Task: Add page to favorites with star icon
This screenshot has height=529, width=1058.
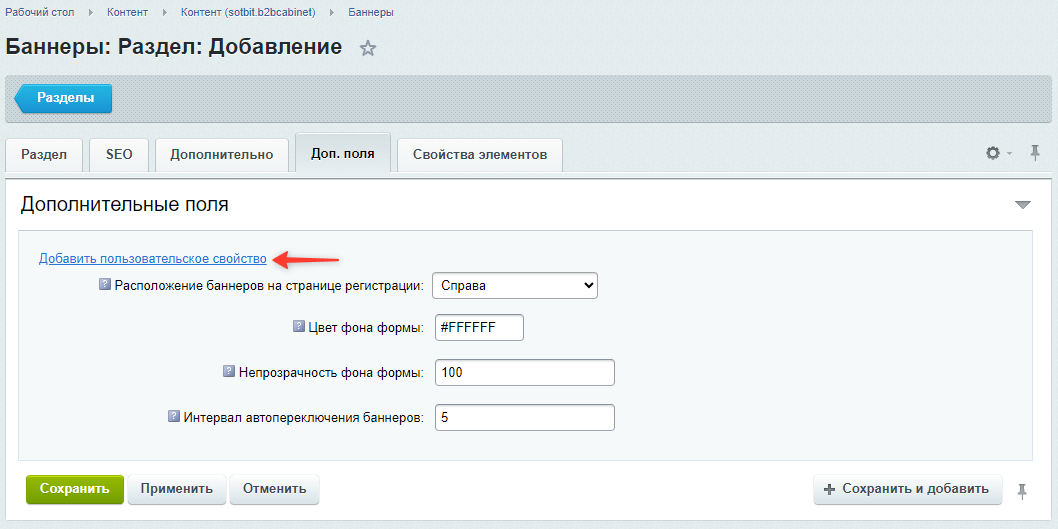Action: (367, 48)
